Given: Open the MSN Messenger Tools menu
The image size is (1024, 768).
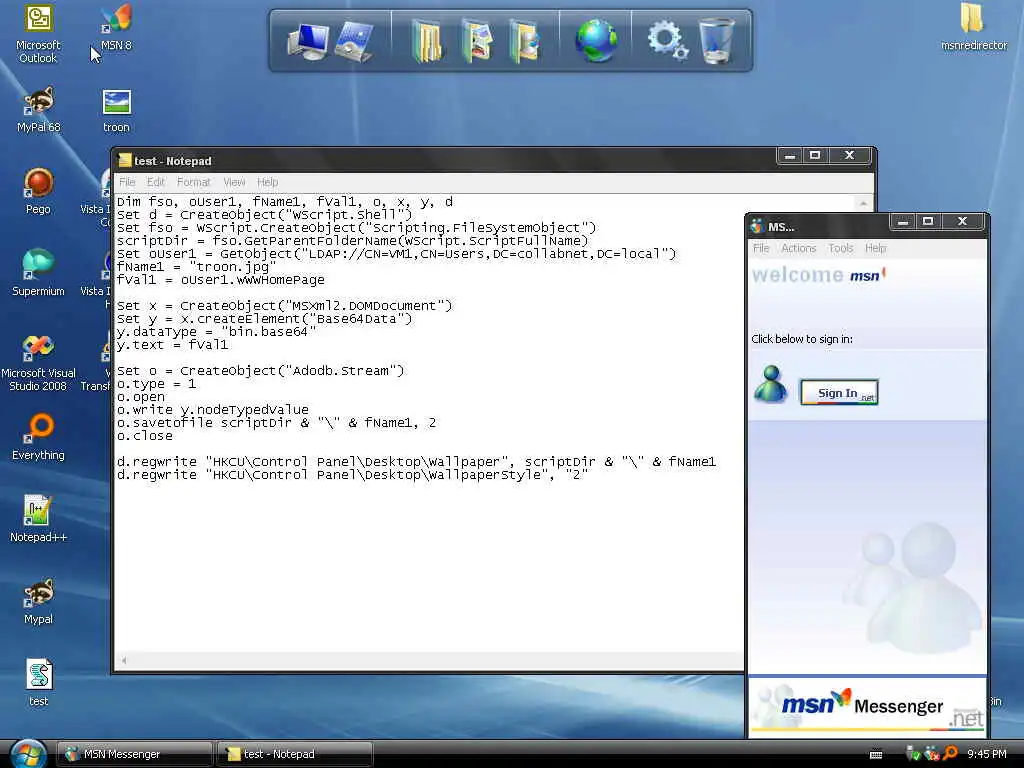Looking at the screenshot, I should 840,248.
